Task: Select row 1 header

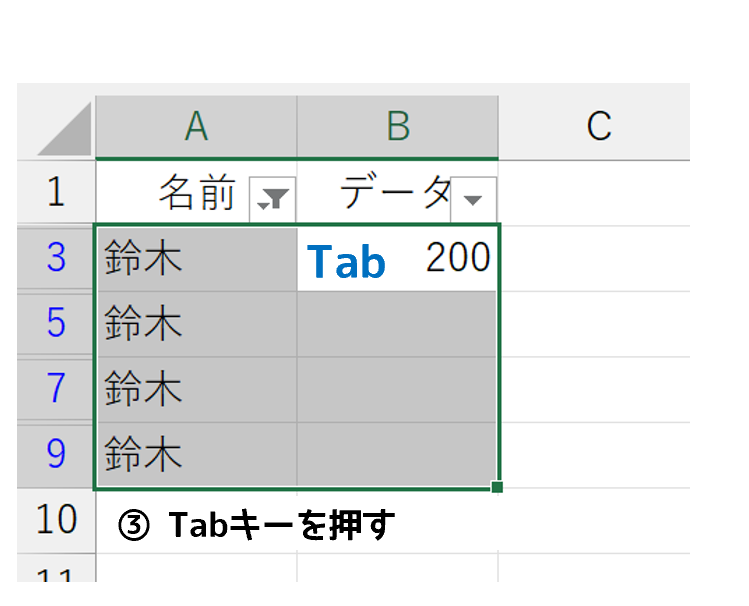Action: [x=56, y=193]
